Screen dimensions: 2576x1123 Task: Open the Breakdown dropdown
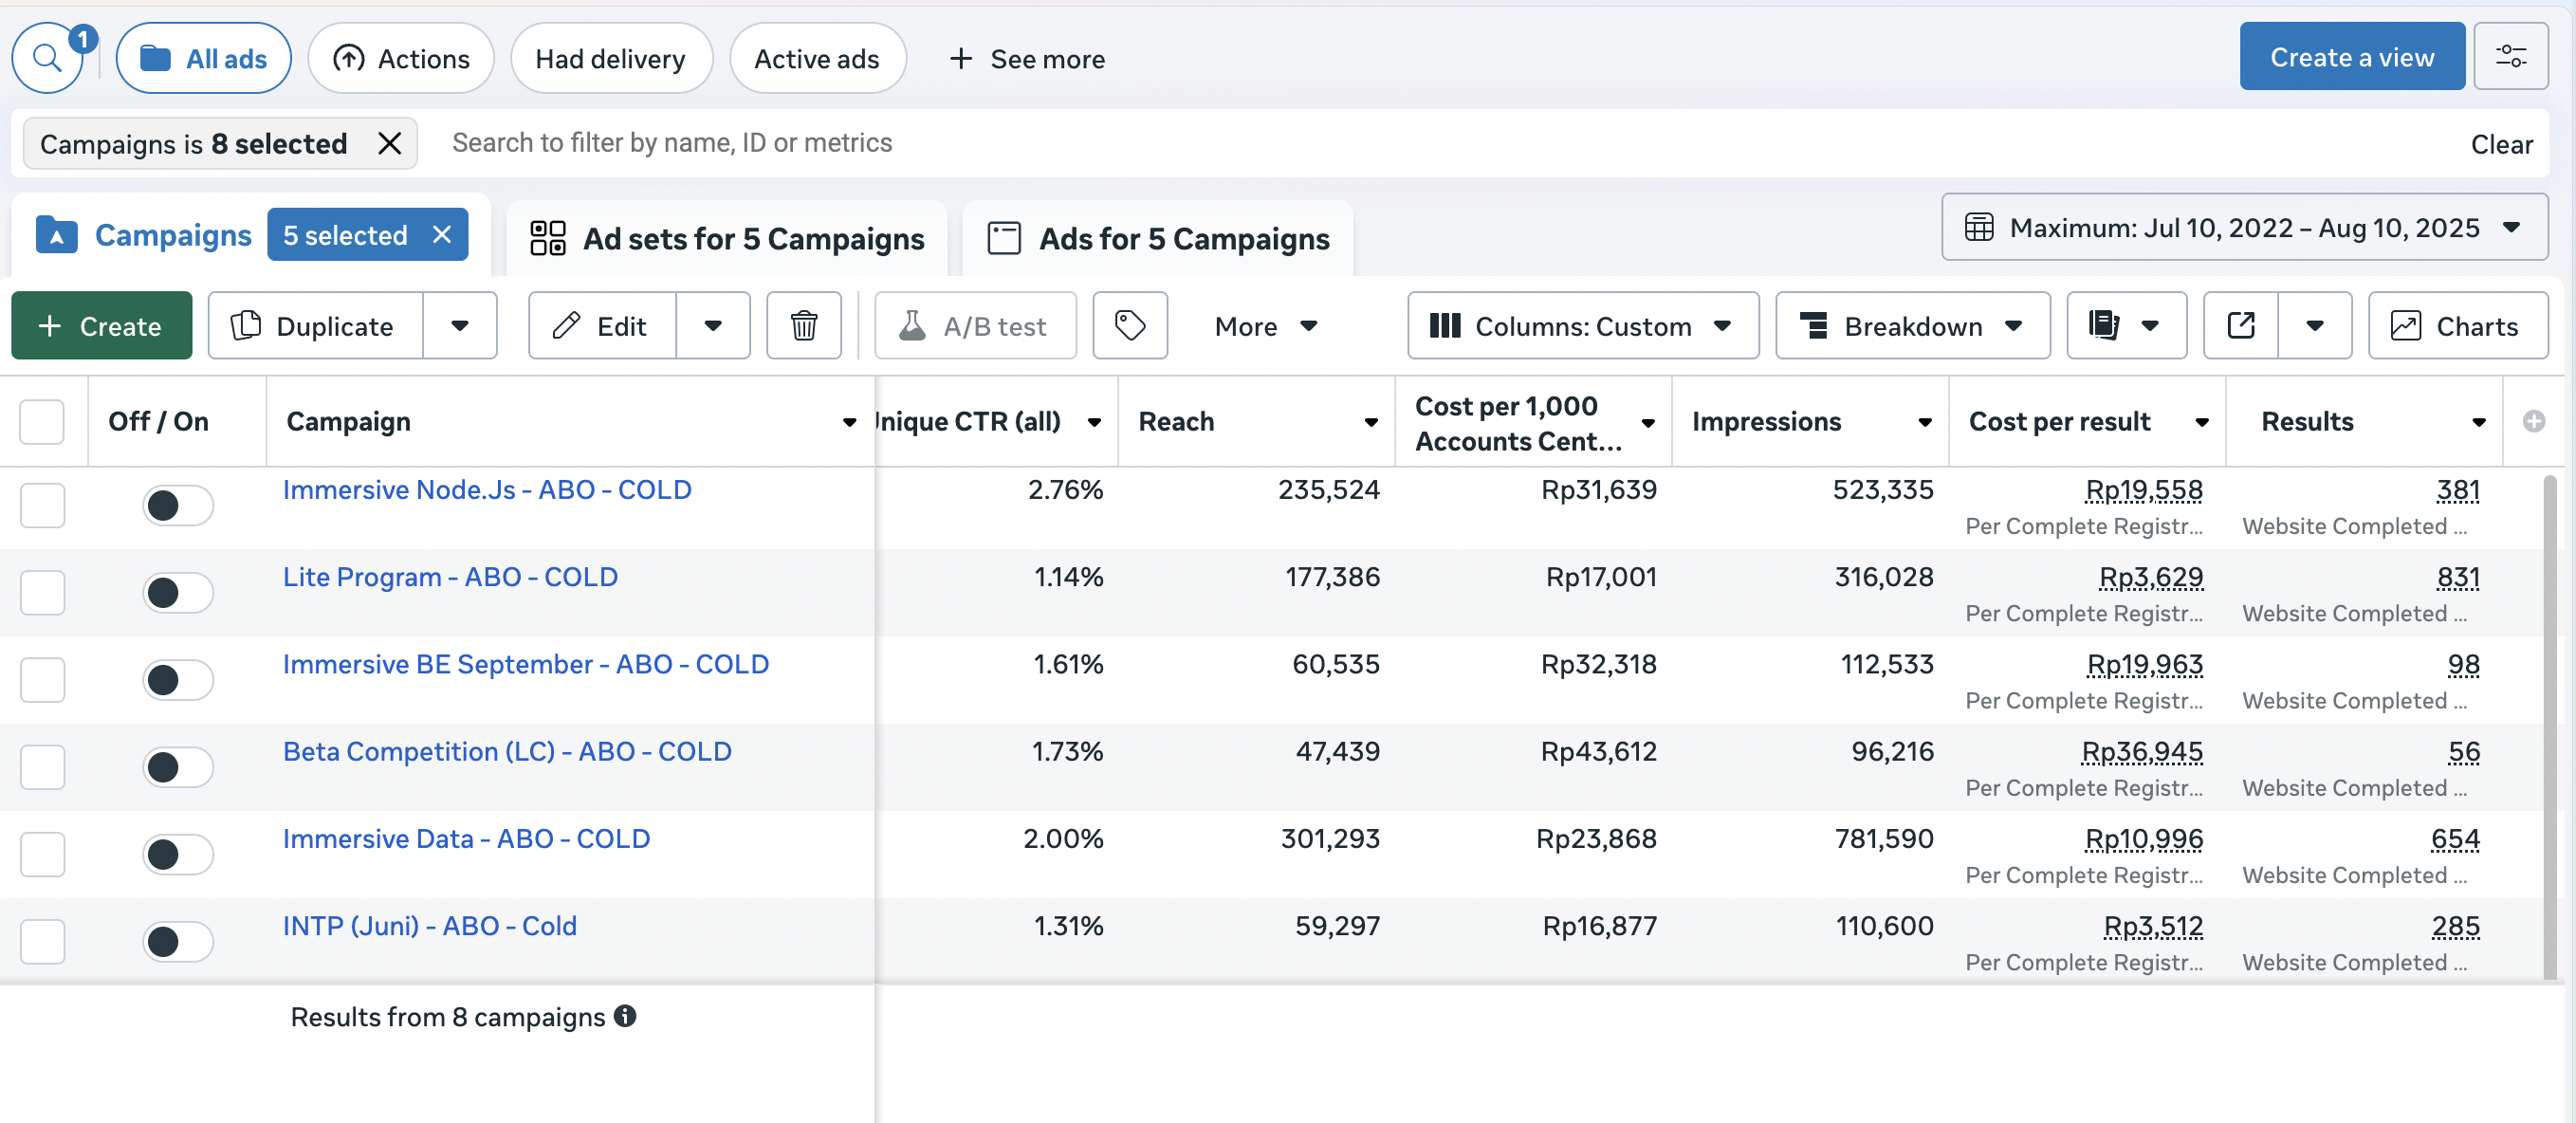pyautogui.click(x=1911, y=325)
